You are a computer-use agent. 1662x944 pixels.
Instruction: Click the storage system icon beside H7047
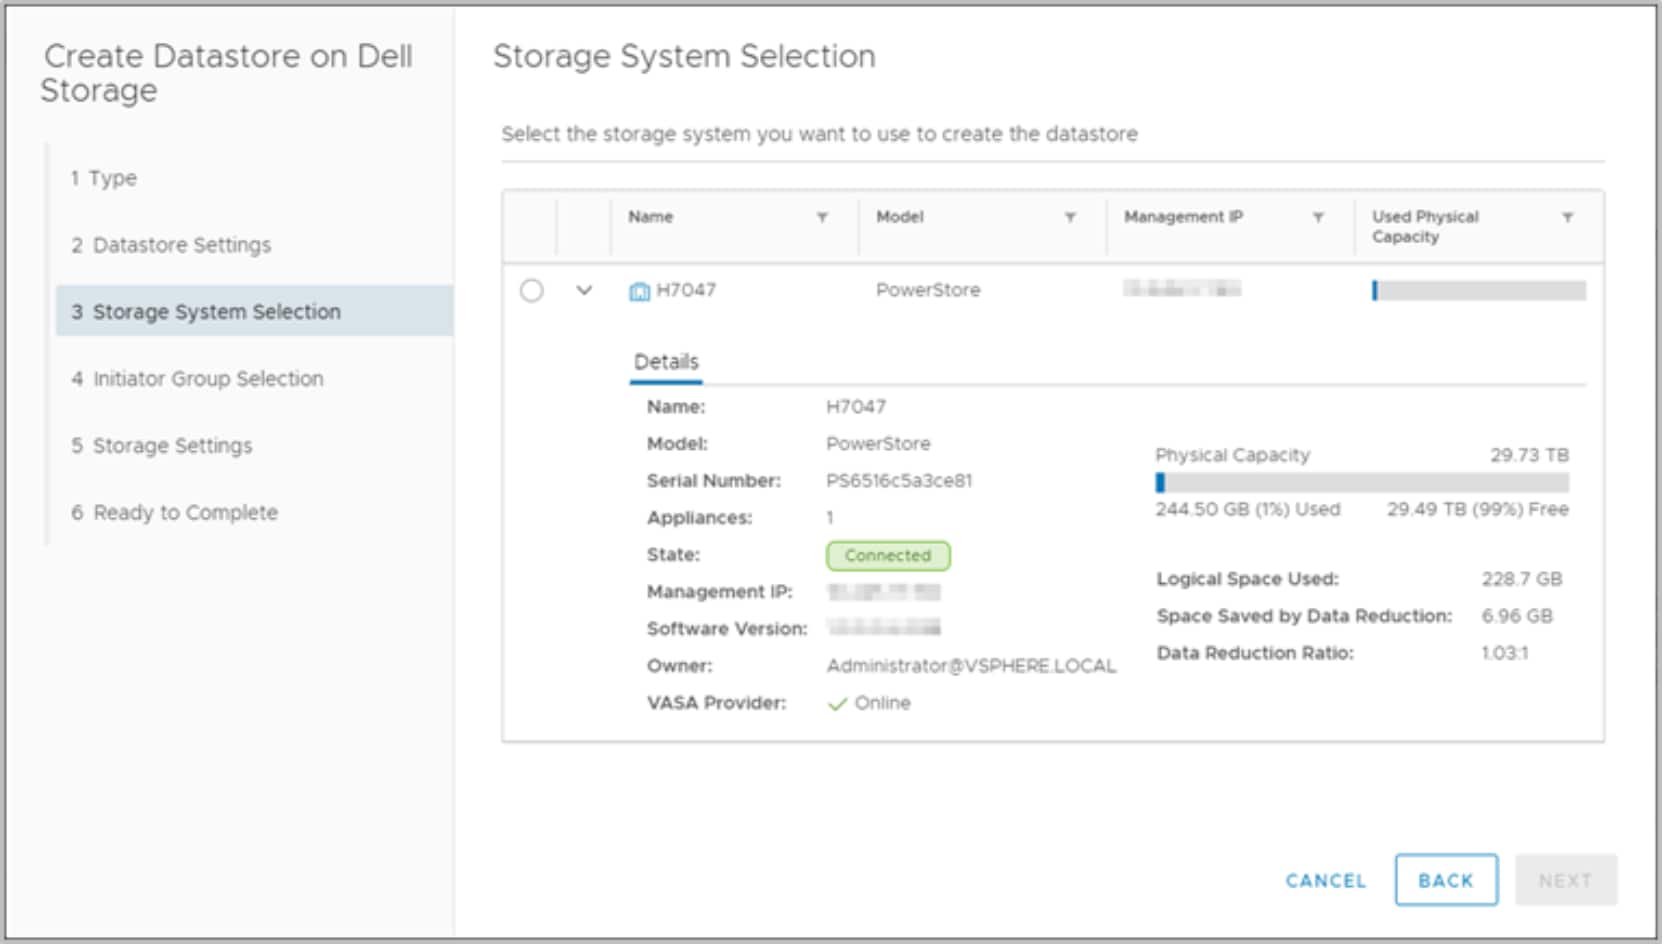[639, 291]
